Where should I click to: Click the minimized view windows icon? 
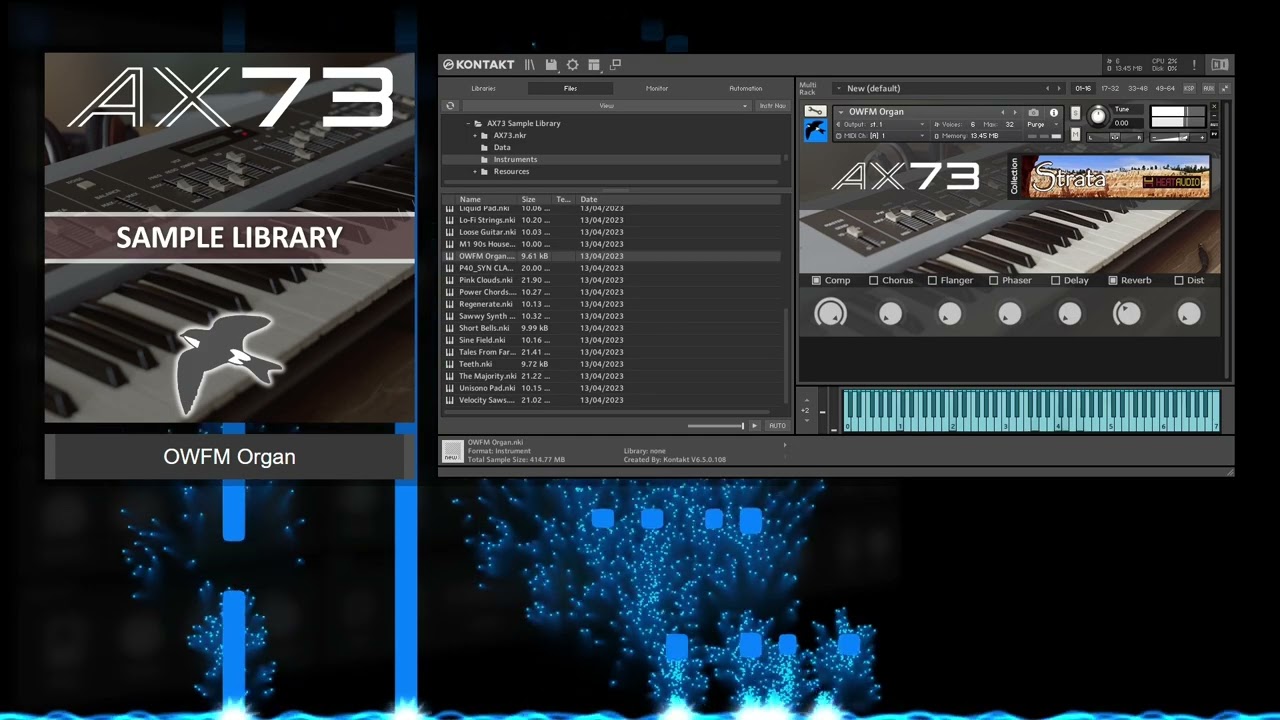(616, 65)
